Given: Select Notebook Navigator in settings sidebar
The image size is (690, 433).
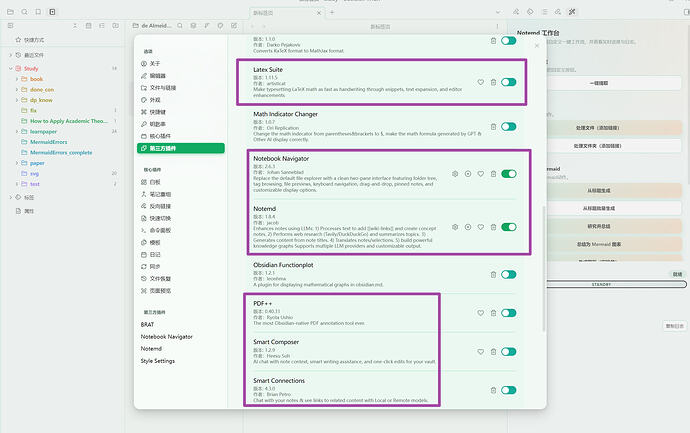Looking at the screenshot, I should (x=166, y=337).
